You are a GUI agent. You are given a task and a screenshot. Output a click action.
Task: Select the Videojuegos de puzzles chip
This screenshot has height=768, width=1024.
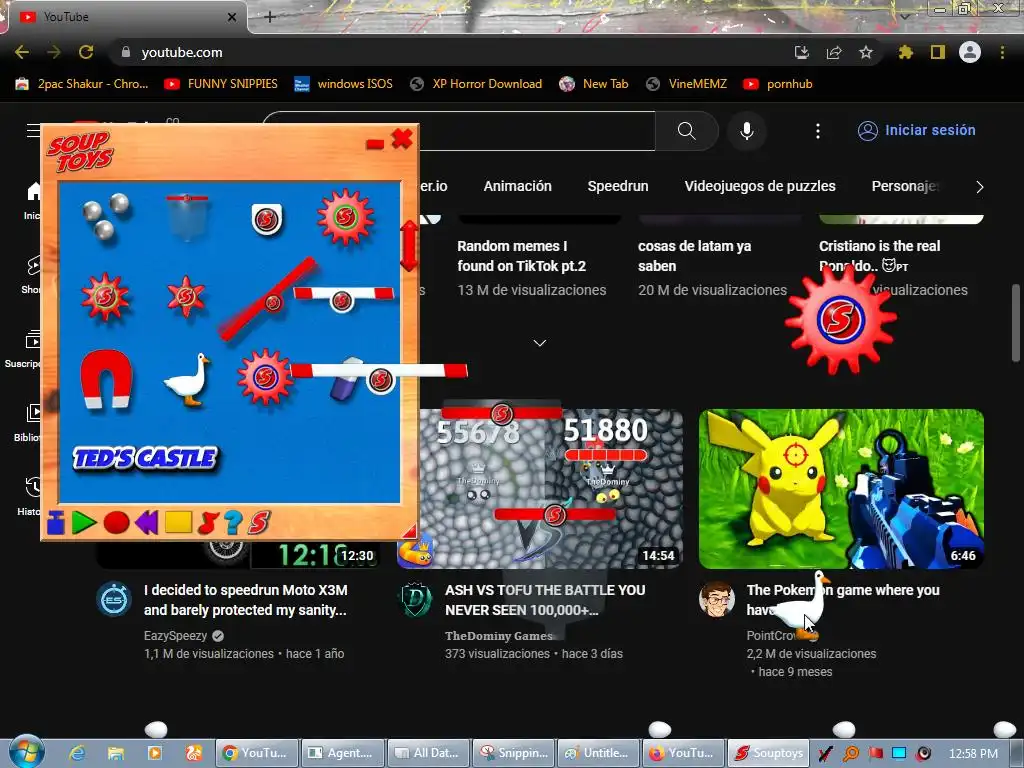pos(760,186)
